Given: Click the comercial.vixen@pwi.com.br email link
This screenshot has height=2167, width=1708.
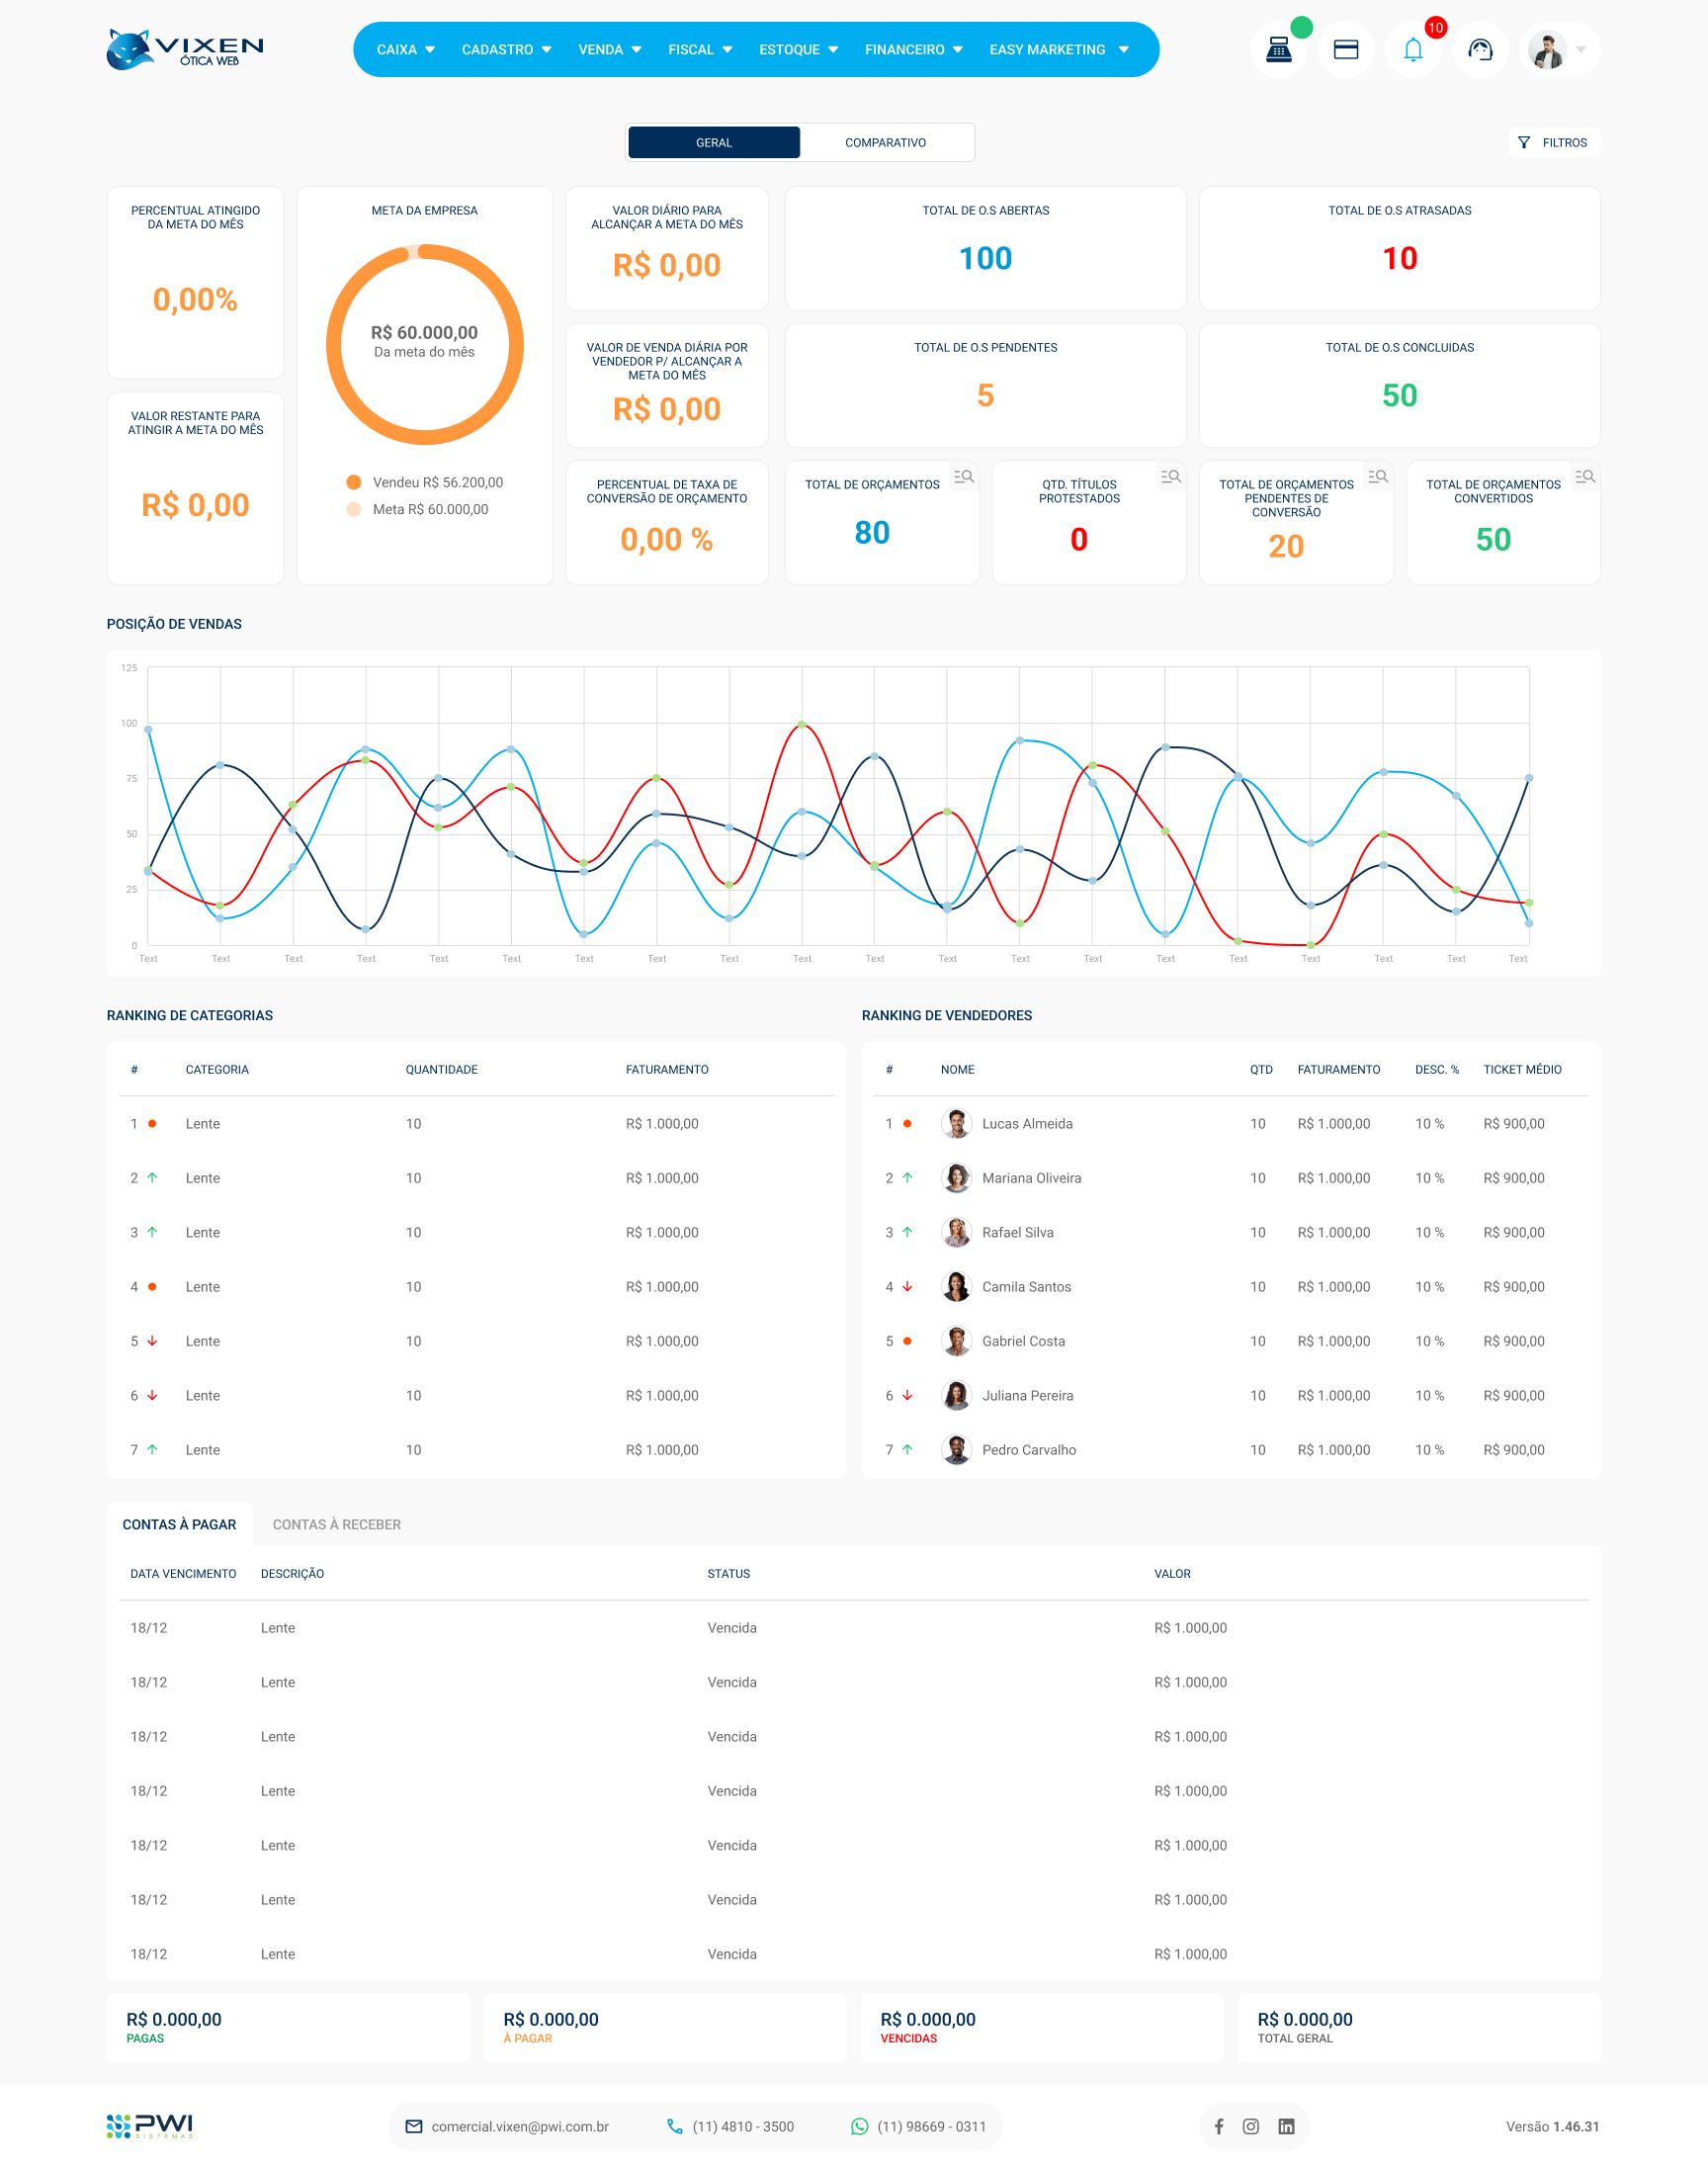Looking at the screenshot, I should click(x=519, y=2126).
